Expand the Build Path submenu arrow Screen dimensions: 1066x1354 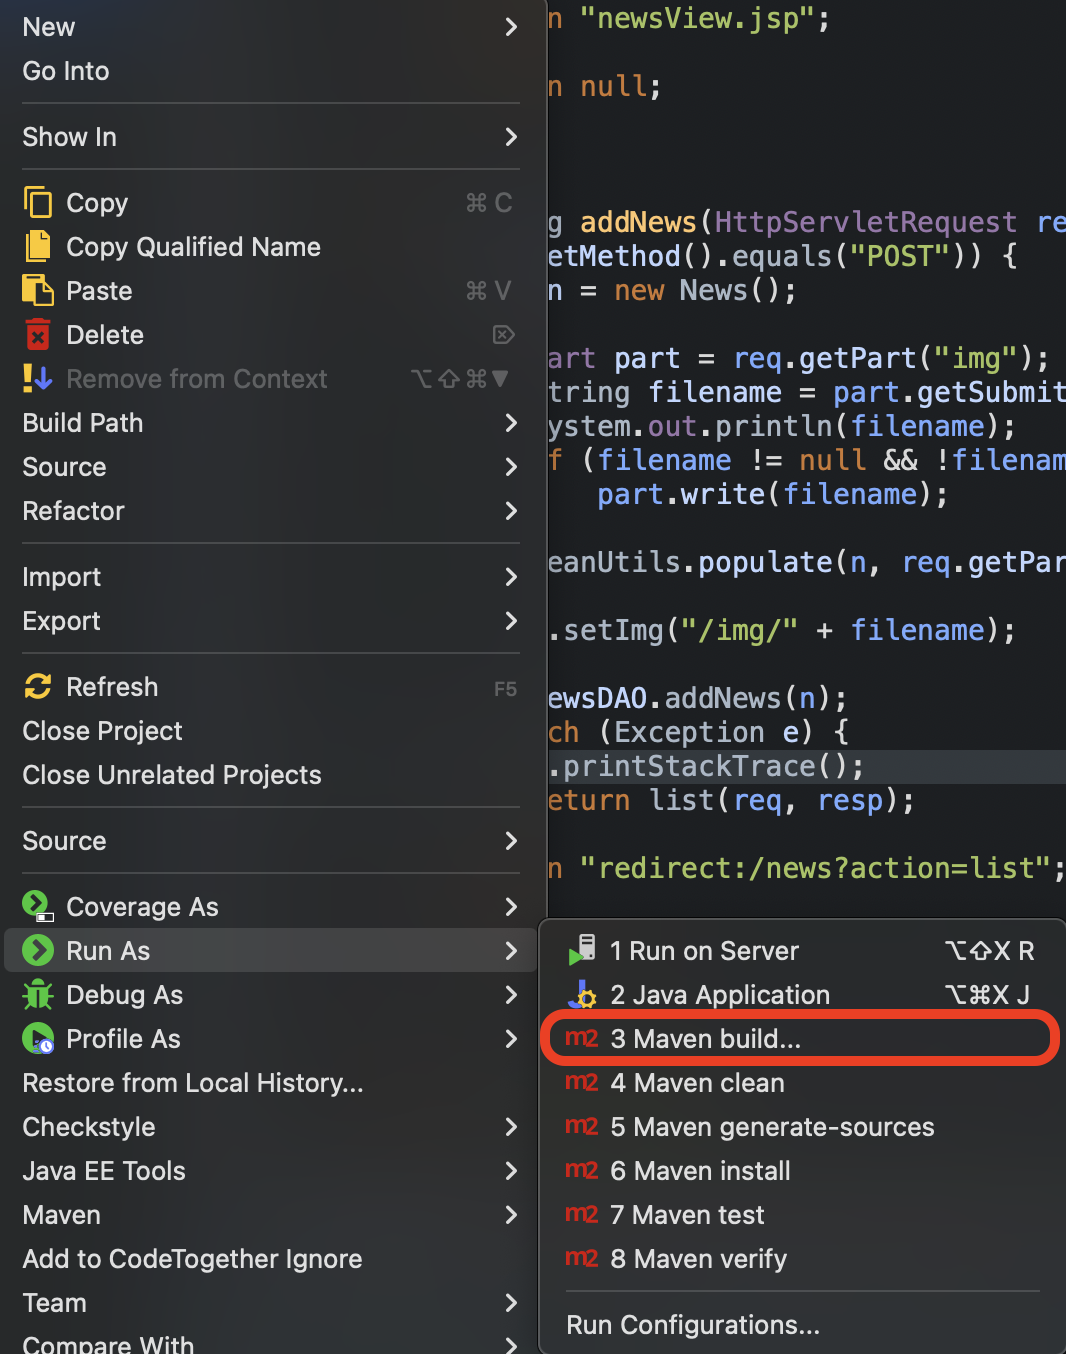[511, 423]
